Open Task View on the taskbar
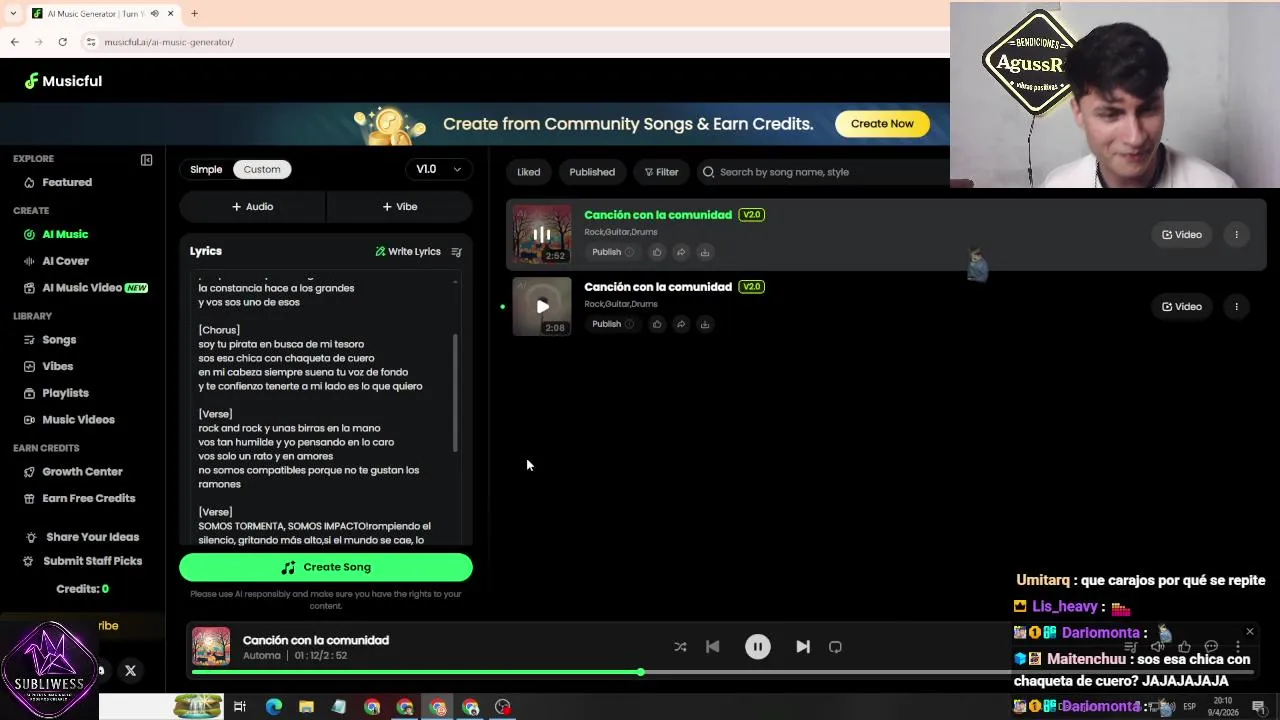 pos(240,707)
